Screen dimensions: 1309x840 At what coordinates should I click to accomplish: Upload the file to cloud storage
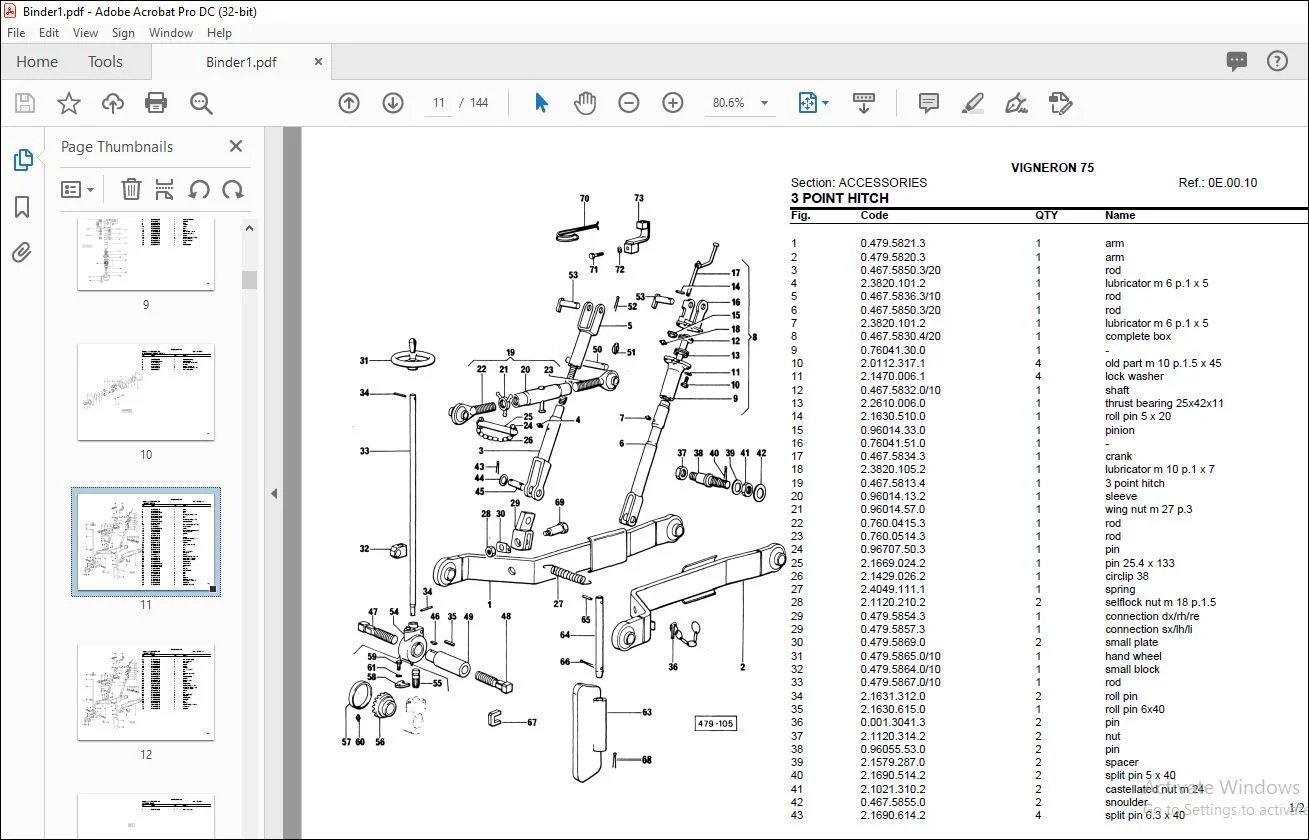[113, 103]
